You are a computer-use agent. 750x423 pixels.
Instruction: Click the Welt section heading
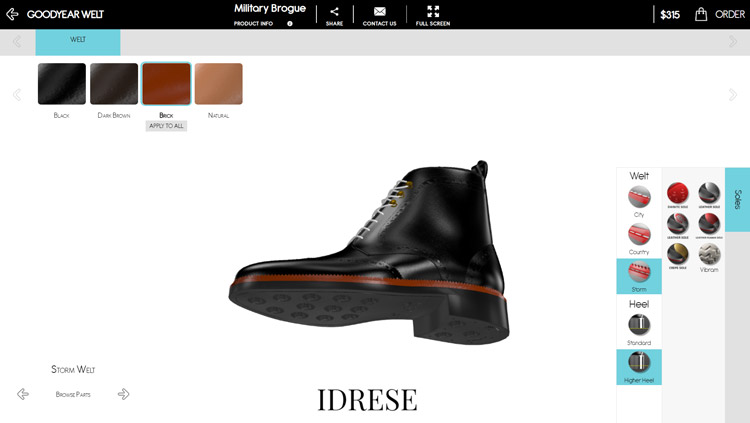pyautogui.click(x=639, y=176)
